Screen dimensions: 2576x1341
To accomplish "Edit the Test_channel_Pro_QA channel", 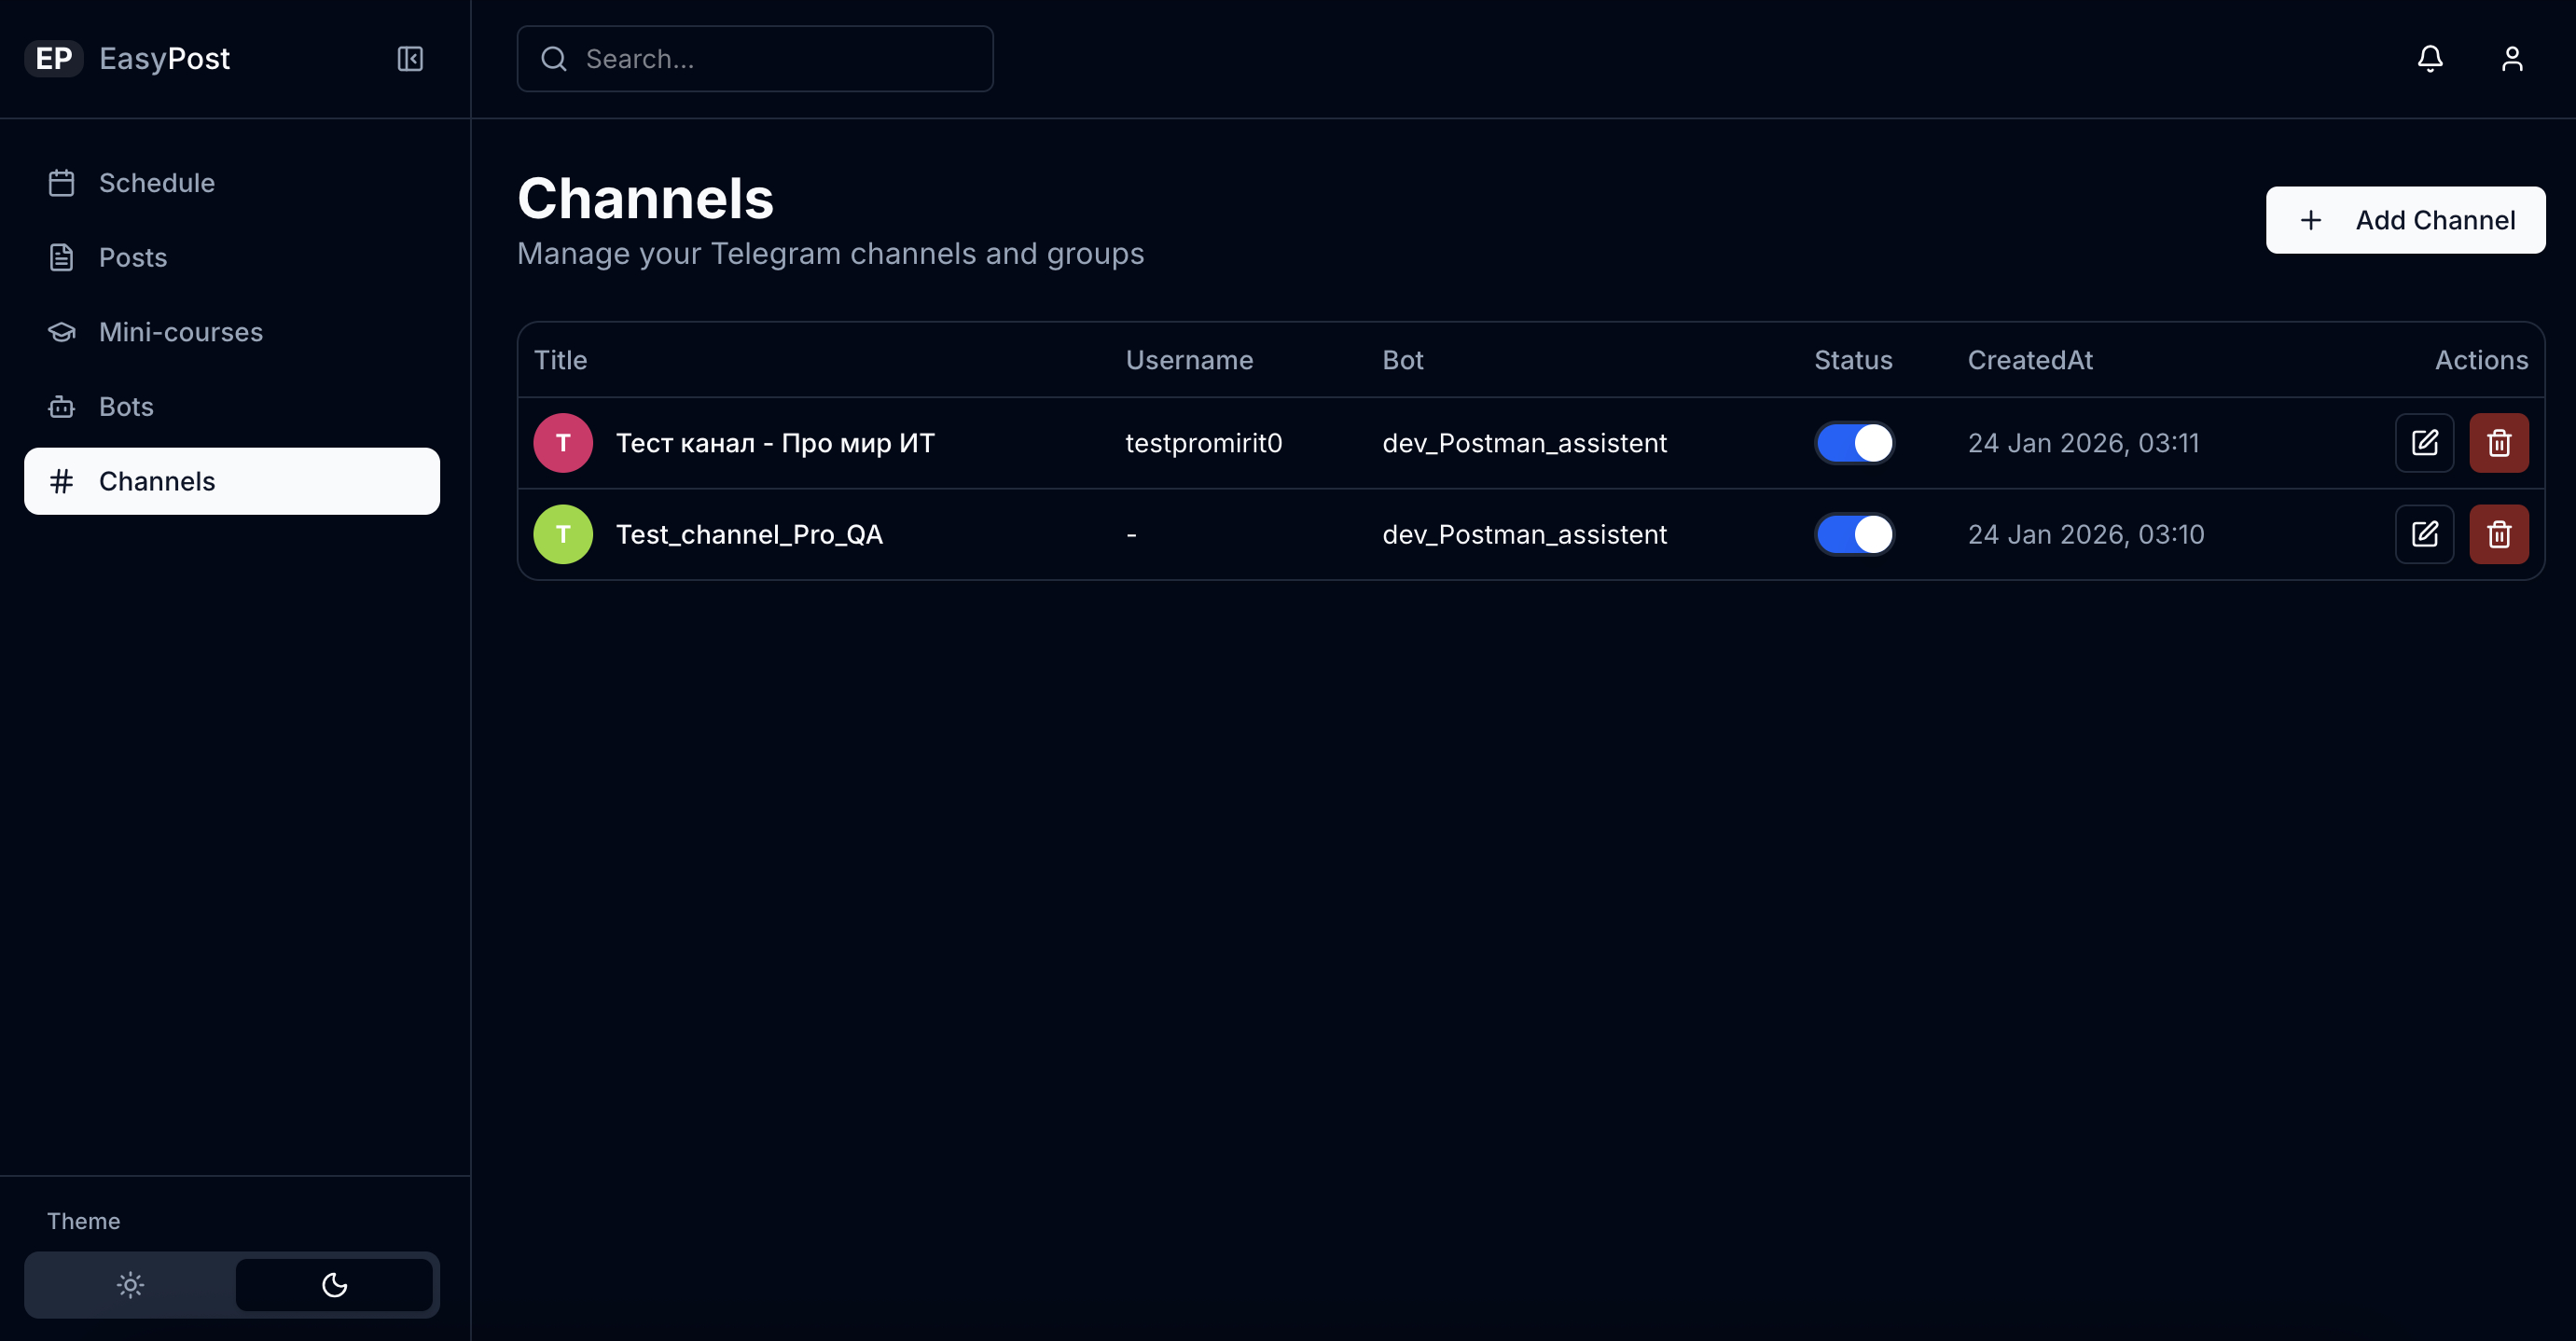I will pyautogui.click(x=2424, y=534).
